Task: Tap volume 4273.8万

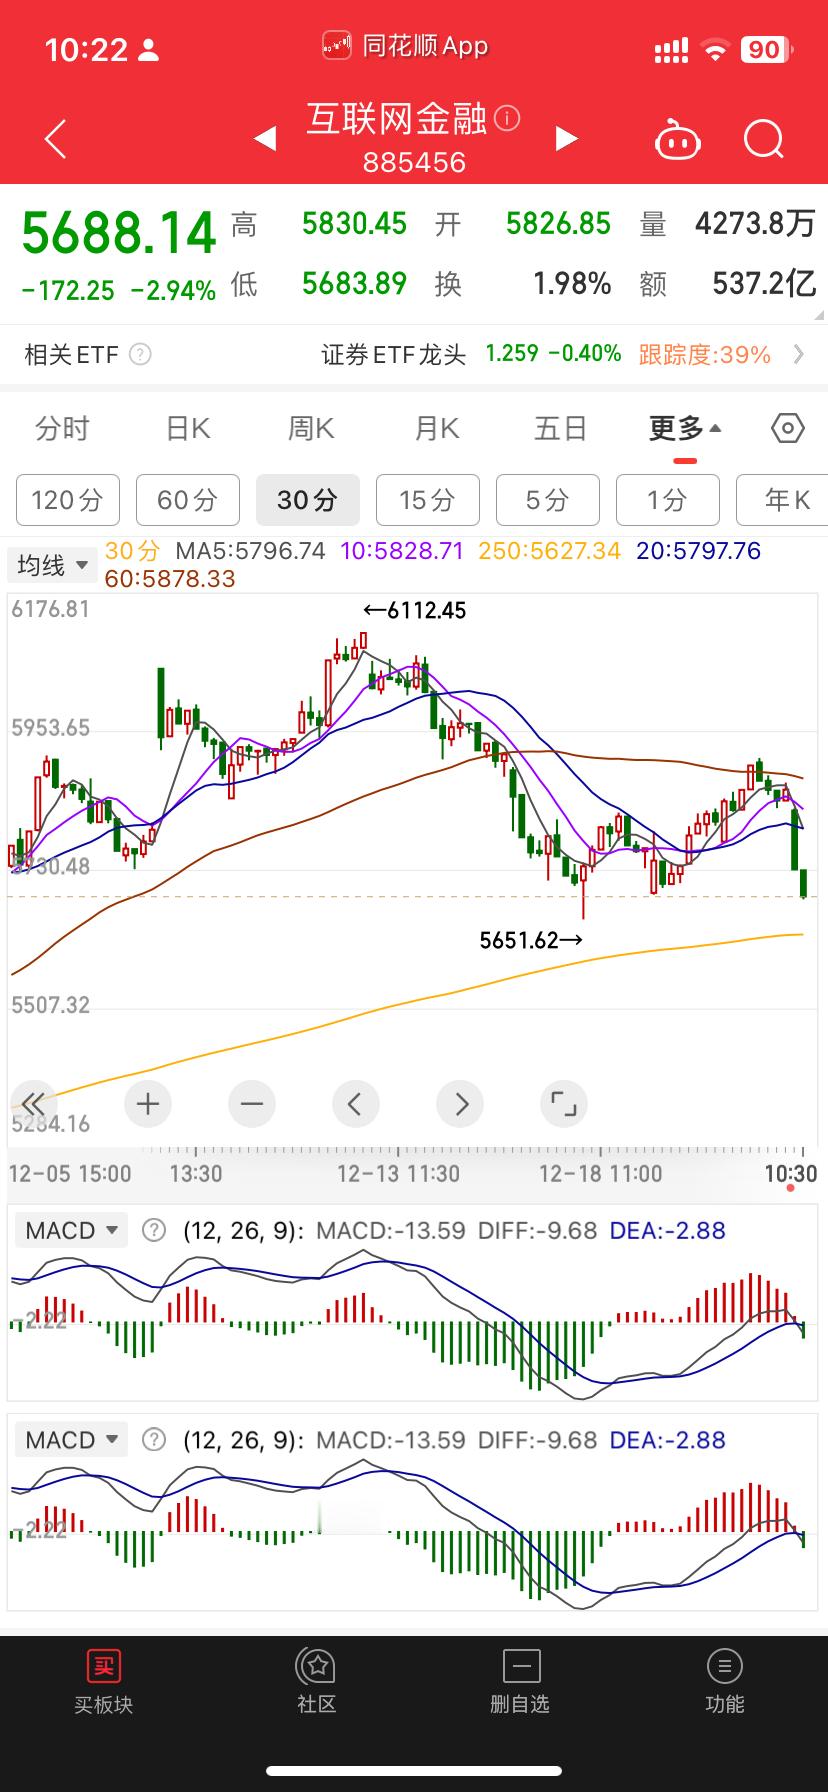Action: (x=756, y=223)
